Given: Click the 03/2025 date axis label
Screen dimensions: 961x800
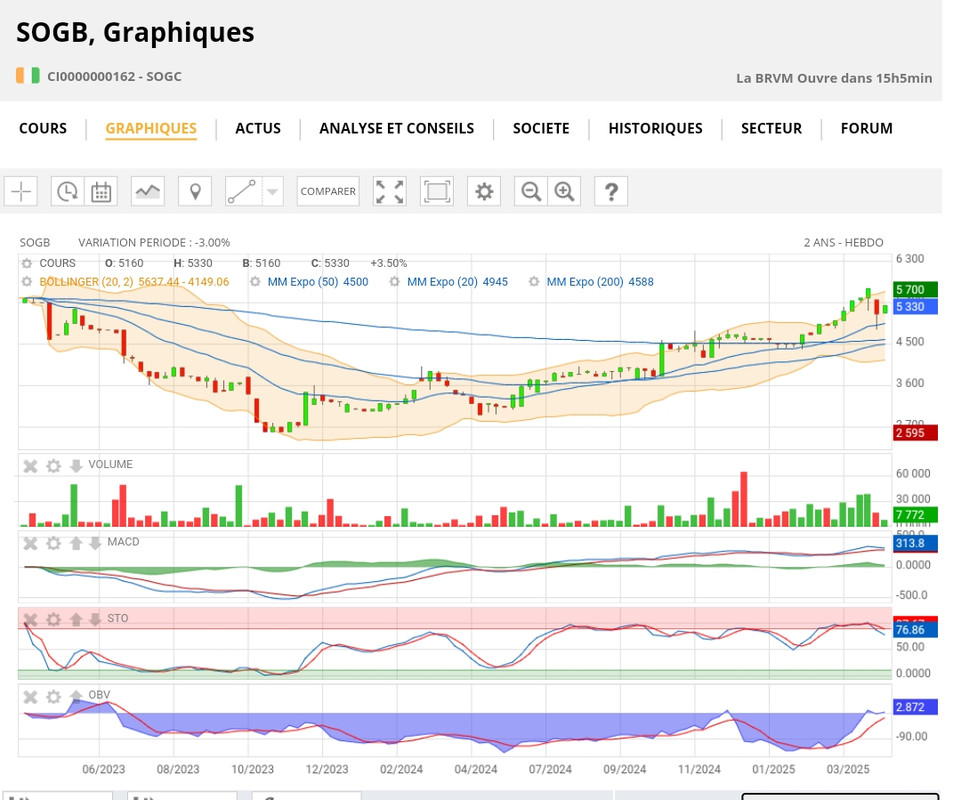Looking at the screenshot, I should 848,769.
